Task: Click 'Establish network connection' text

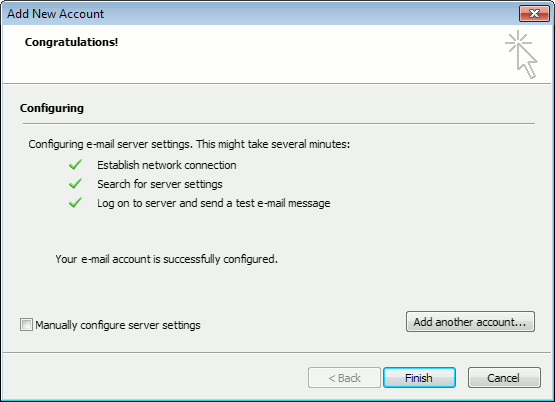Action: (x=167, y=165)
